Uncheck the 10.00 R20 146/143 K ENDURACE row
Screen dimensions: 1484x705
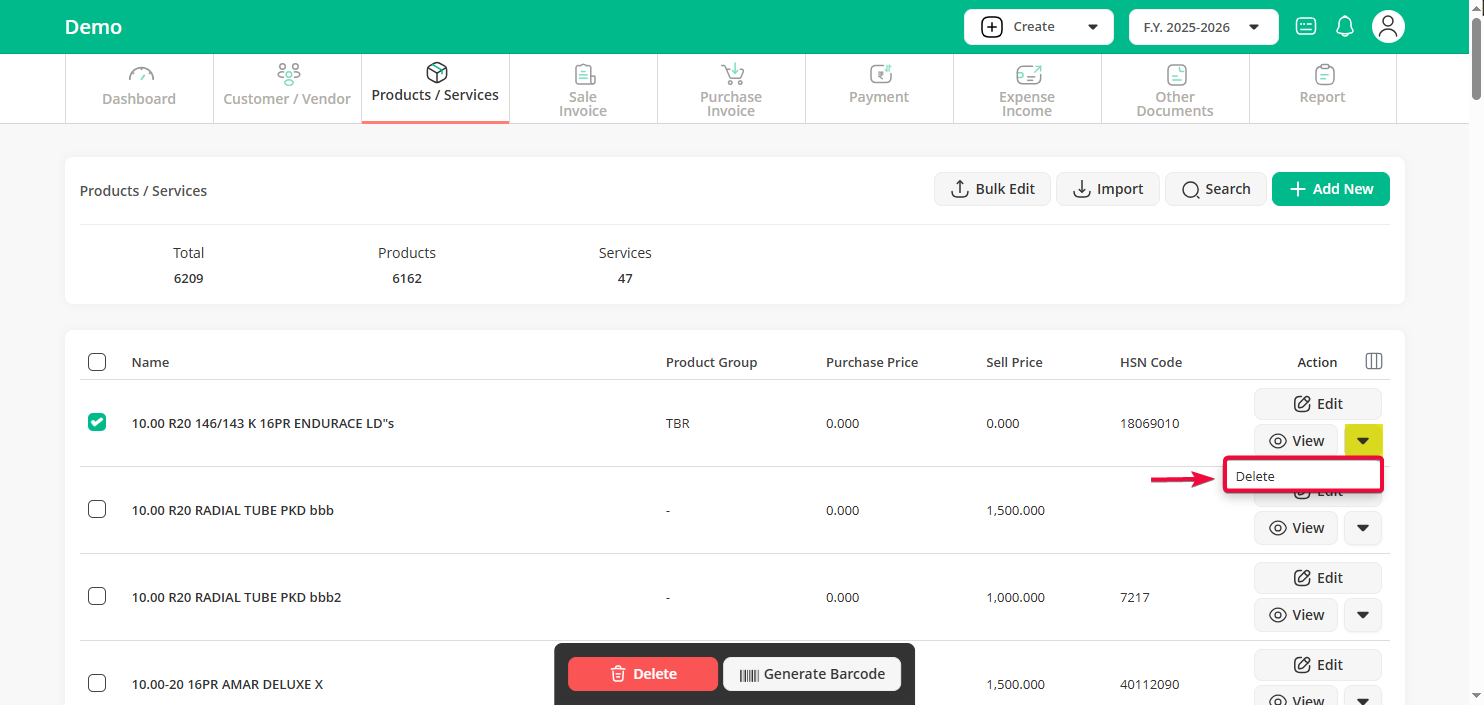[97, 423]
